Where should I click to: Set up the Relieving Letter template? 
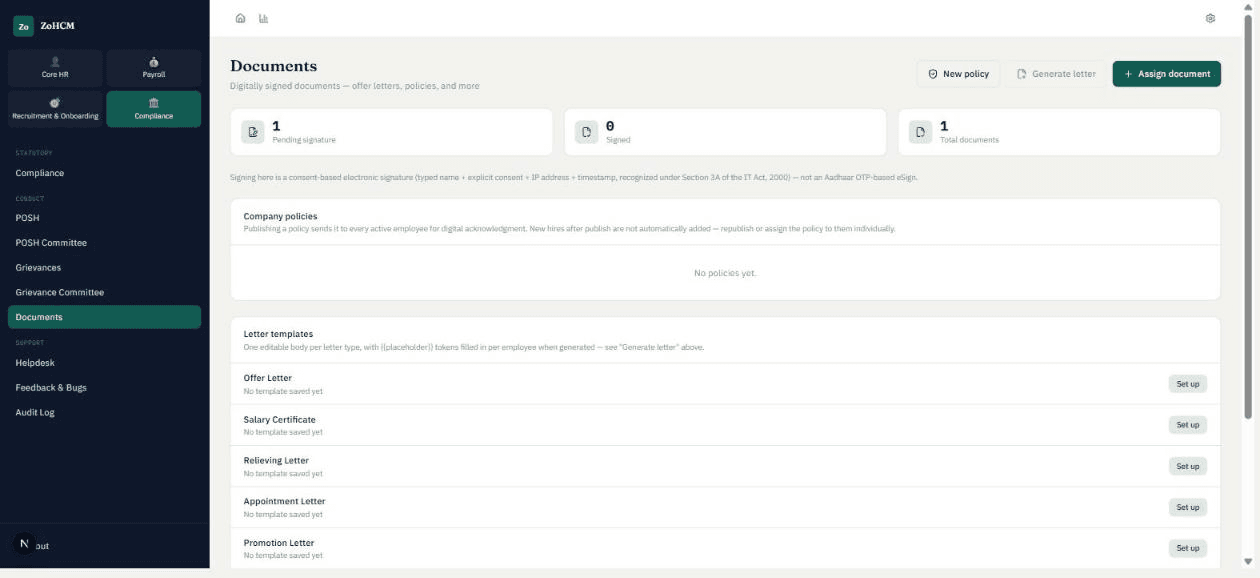[x=1187, y=466]
